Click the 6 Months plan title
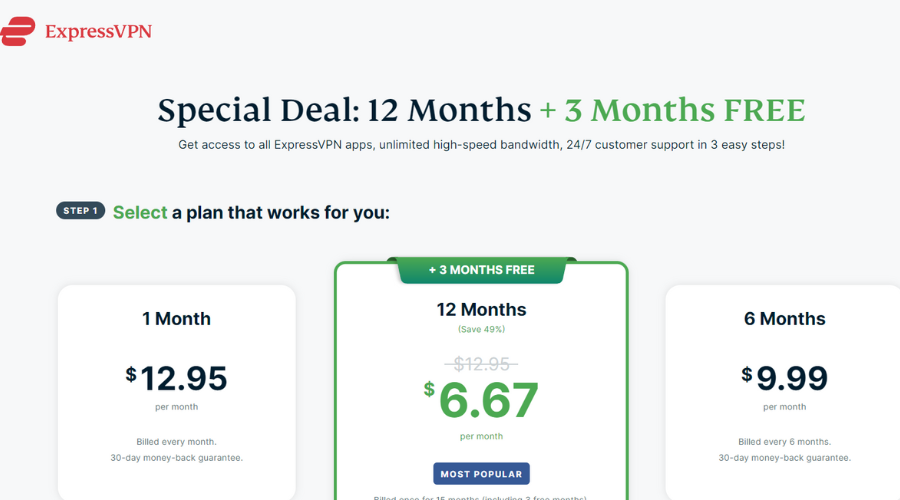The height and width of the screenshot is (500, 900). [785, 319]
